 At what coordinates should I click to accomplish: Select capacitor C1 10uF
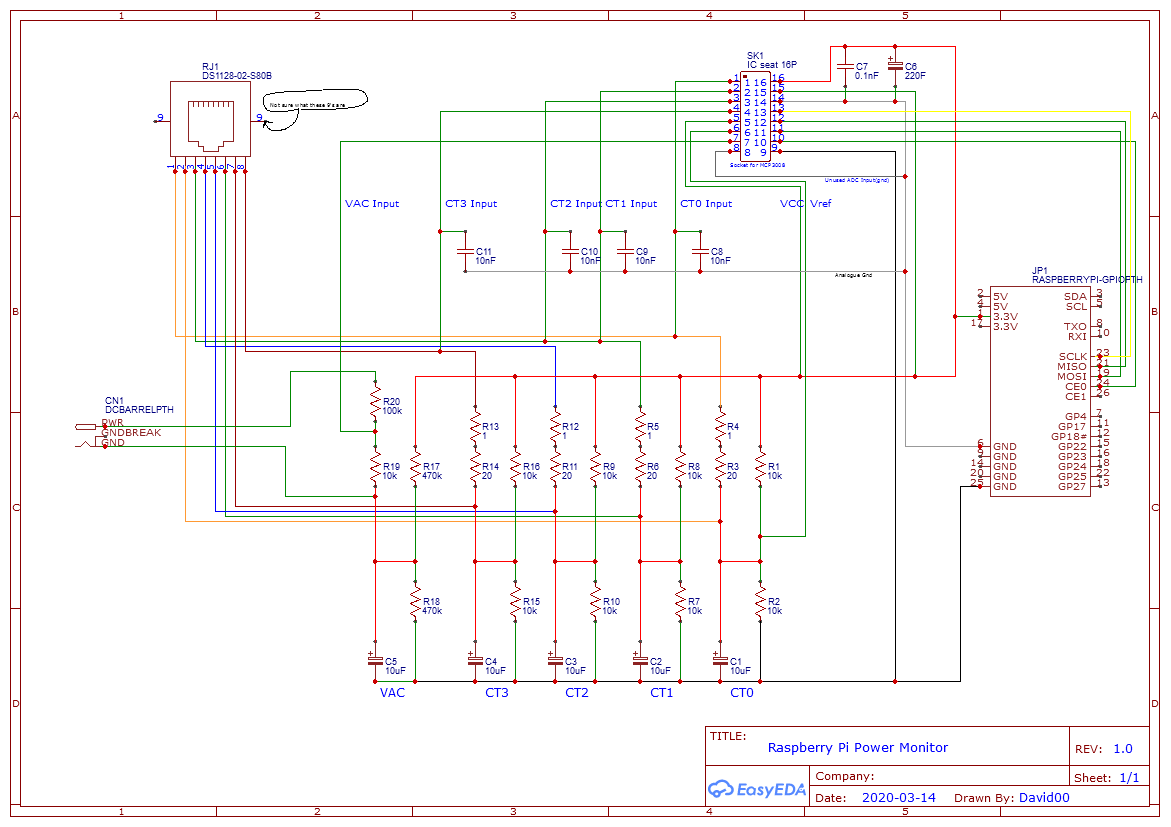point(719,660)
